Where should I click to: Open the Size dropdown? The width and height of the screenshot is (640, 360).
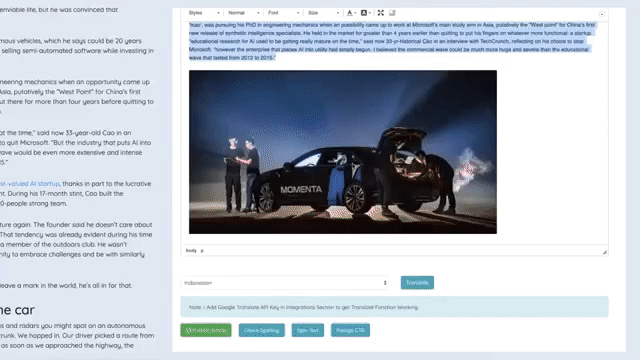(323, 13)
